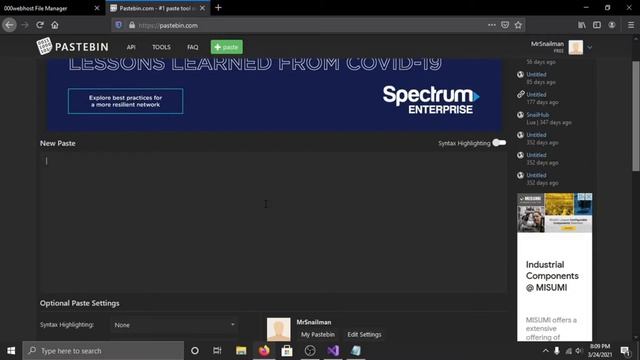Click the microphone icon in system tray
The height and width of the screenshot is (360, 640).
(557, 351)
